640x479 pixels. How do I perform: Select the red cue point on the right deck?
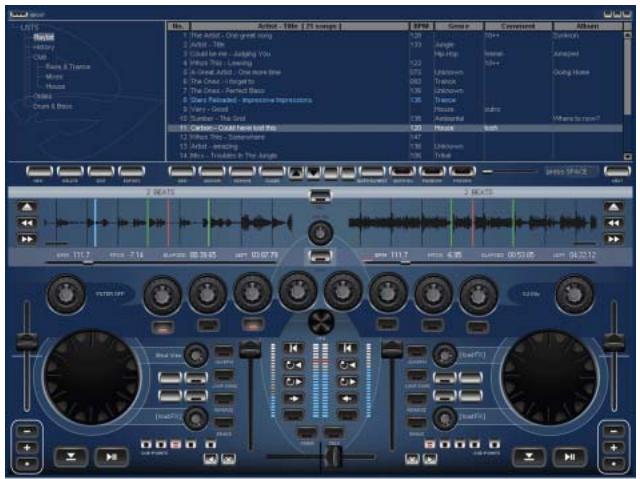coord(430,444)
